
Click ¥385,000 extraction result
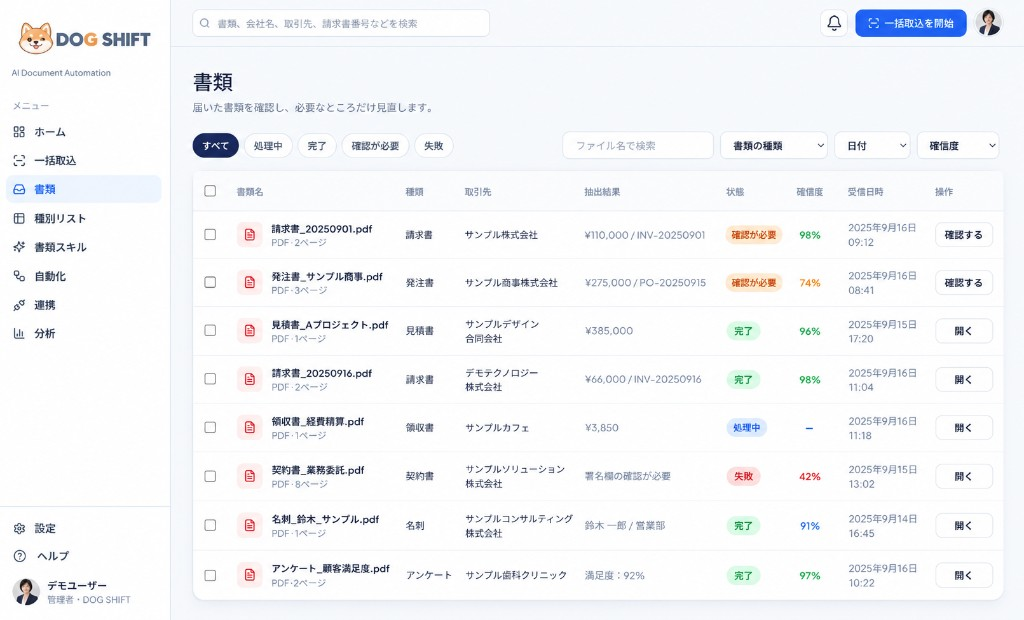click(609, 331)
